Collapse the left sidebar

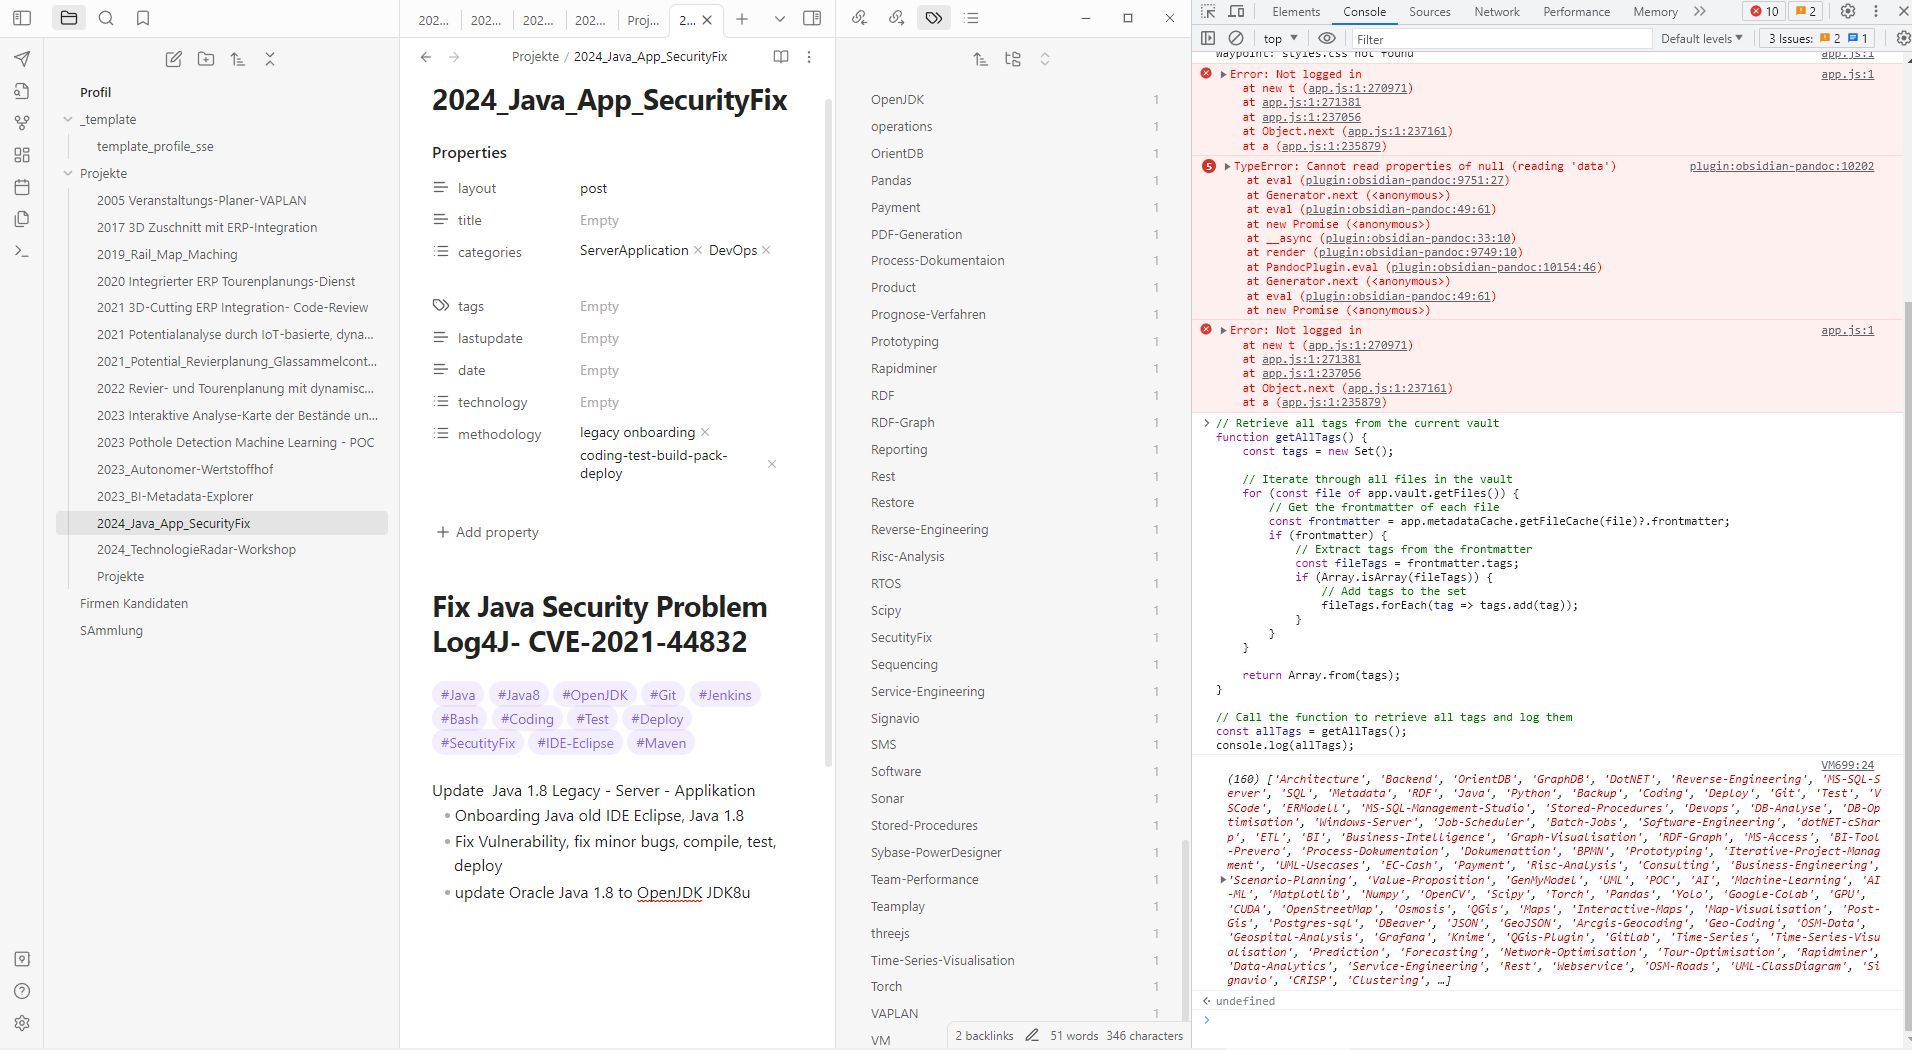tap(22, 18)
